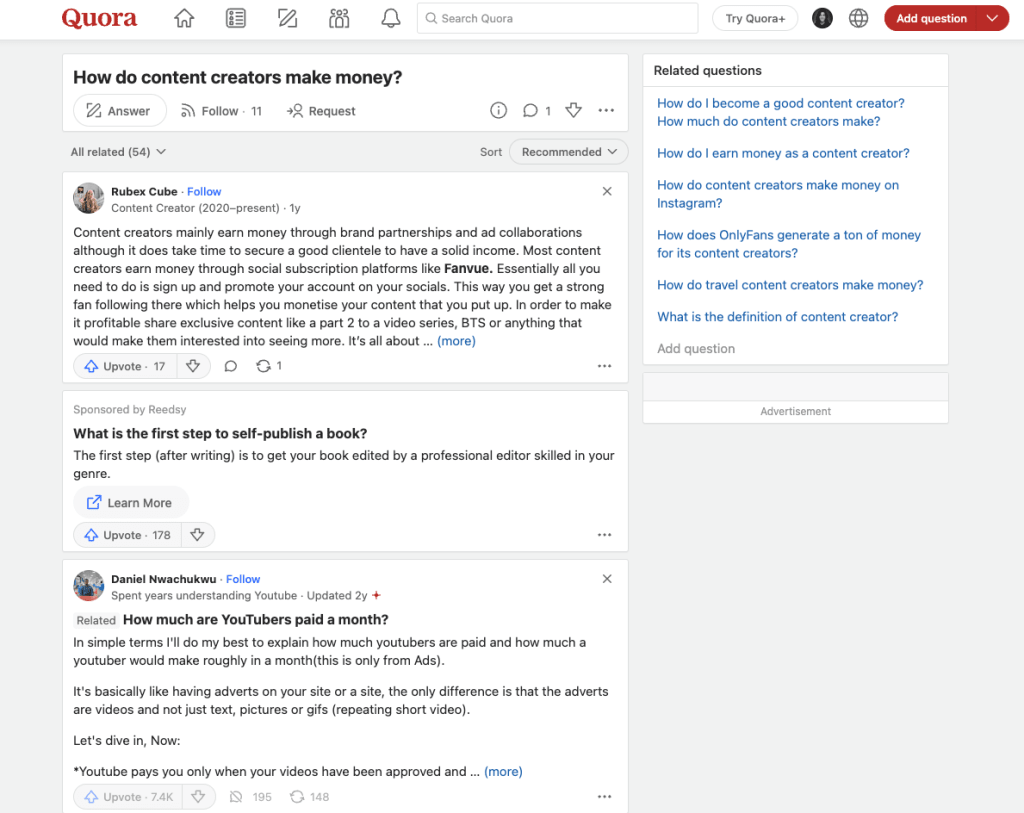1024x813 pixels.
Task: Click the Try Quora+ button
Action: pos(755,18)
